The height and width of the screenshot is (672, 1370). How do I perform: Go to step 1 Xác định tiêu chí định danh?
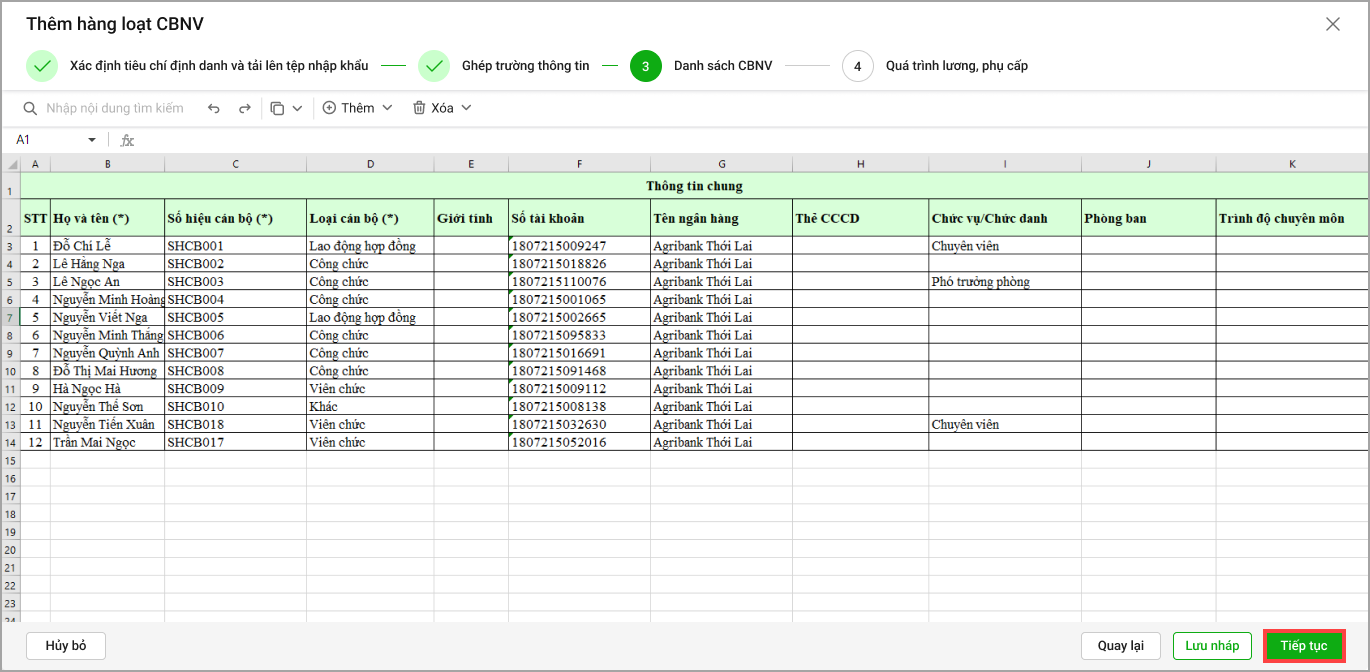tap(42, 66)
